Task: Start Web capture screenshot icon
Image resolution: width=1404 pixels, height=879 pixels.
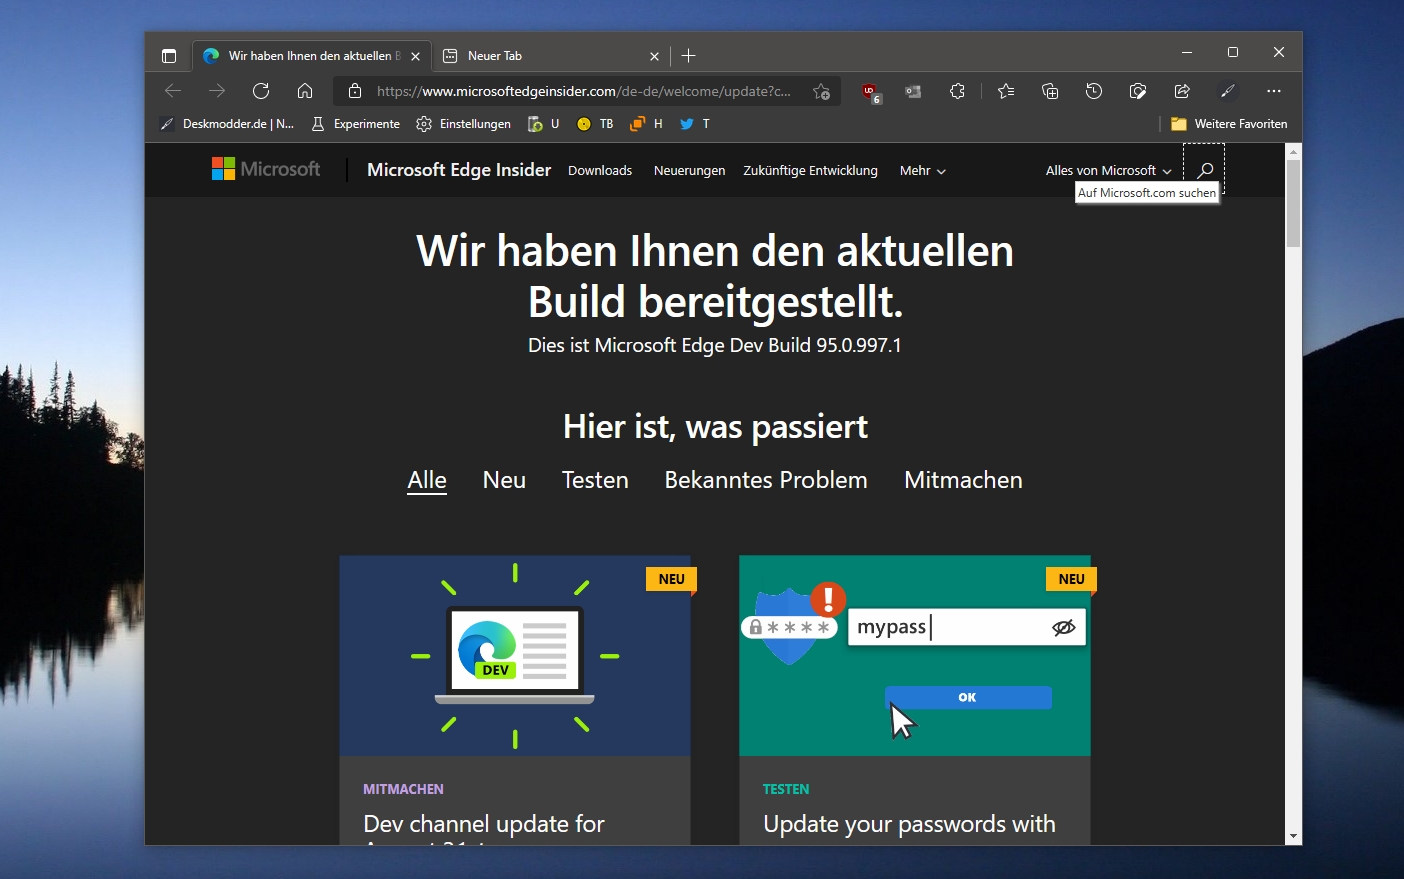Action: click(1138, 91)
